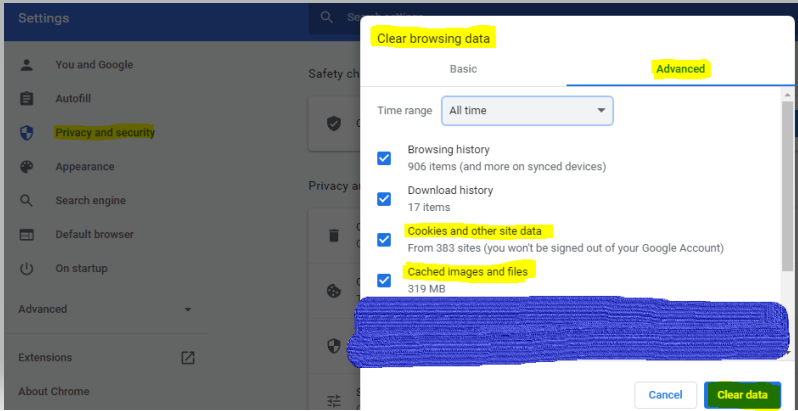Toggle Cached images and files checkbox
The height and width of the screenshot is (411, 798).
tap(384, 280)
